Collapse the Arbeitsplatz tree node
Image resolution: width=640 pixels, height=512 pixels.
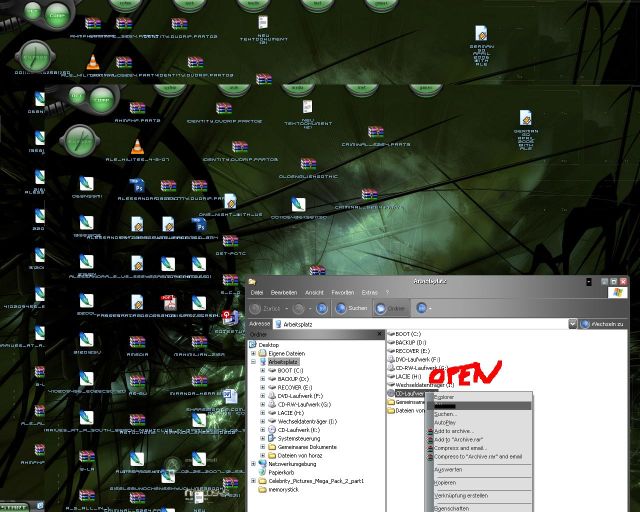coord(253,361)
